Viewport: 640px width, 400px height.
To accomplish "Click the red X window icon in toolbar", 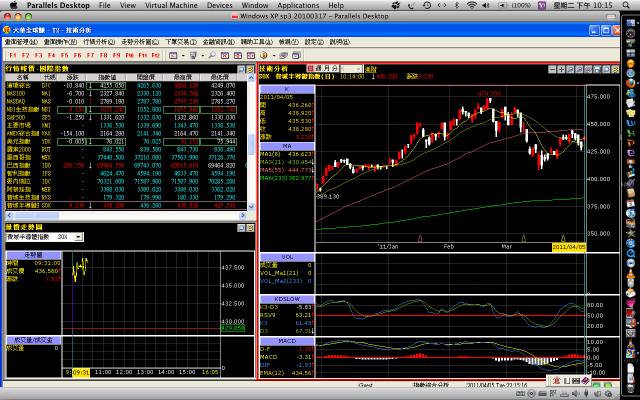I will pos(225,55).
